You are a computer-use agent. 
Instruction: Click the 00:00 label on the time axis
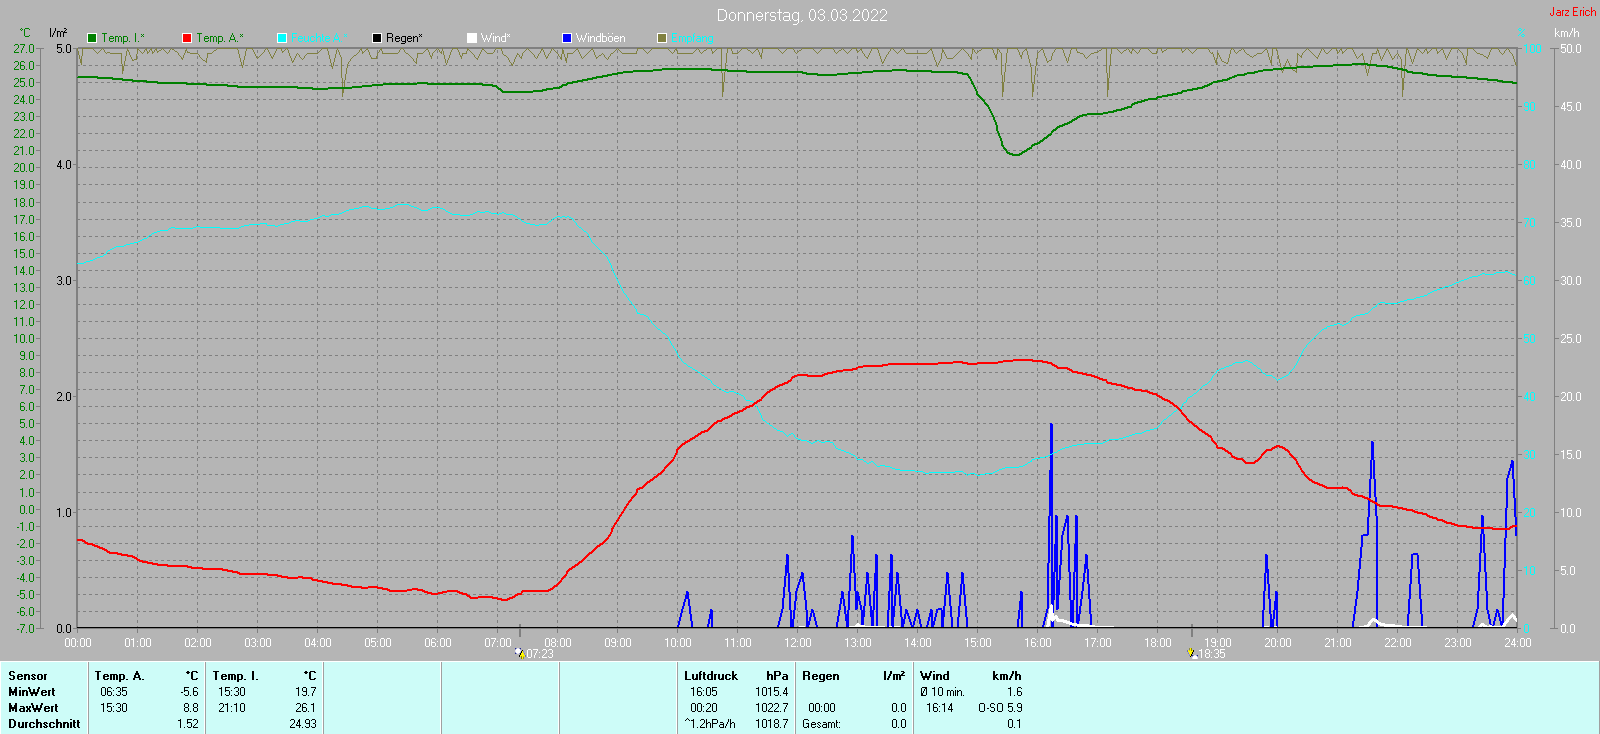[x=78, y=643]
